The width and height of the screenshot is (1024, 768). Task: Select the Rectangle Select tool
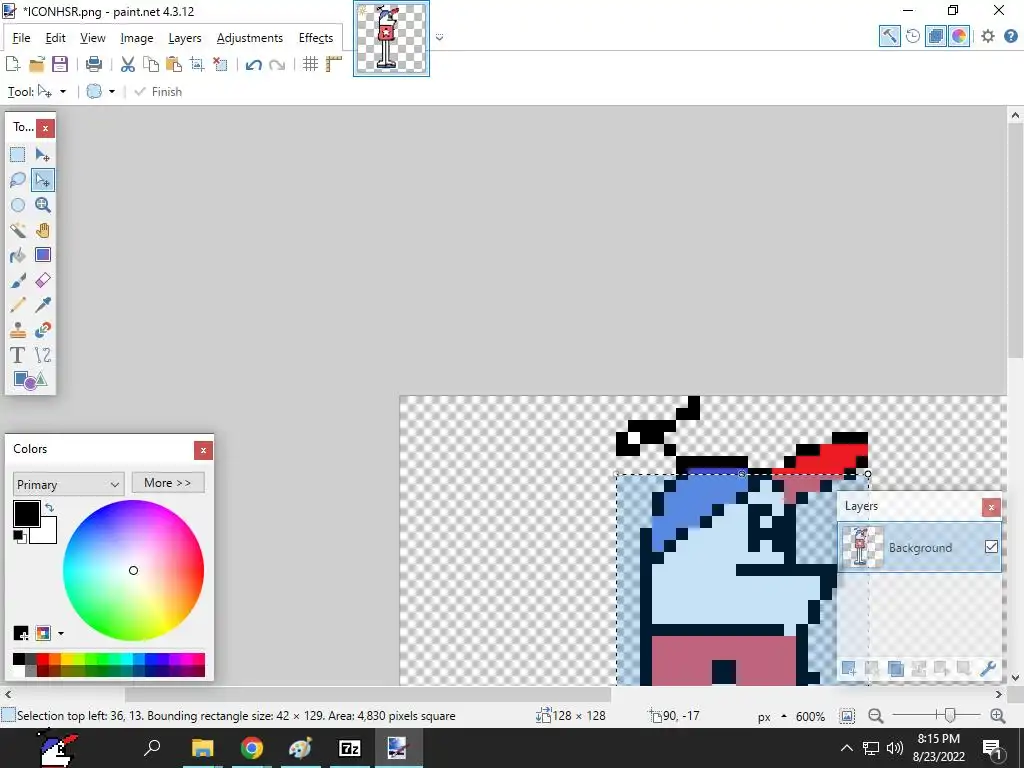pos(18,155)
